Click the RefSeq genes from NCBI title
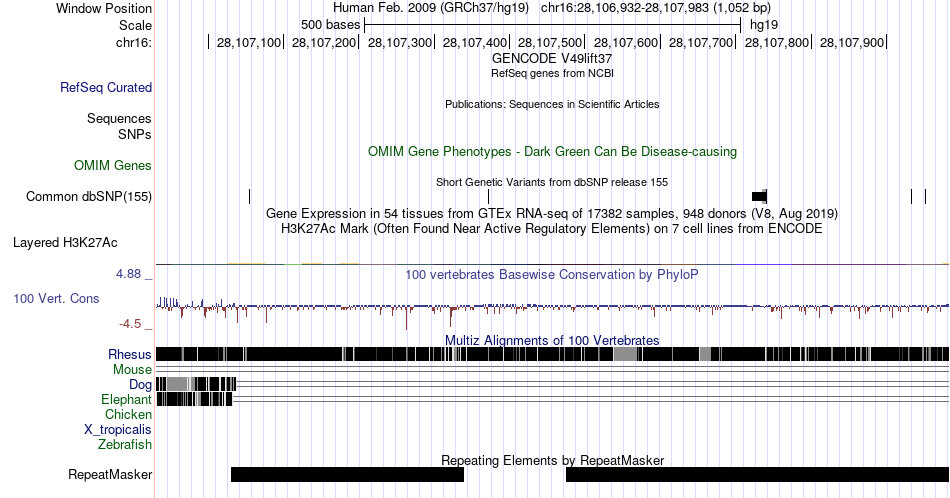The width and height of the screenshot is (950, 498). (x=552, y=73)
